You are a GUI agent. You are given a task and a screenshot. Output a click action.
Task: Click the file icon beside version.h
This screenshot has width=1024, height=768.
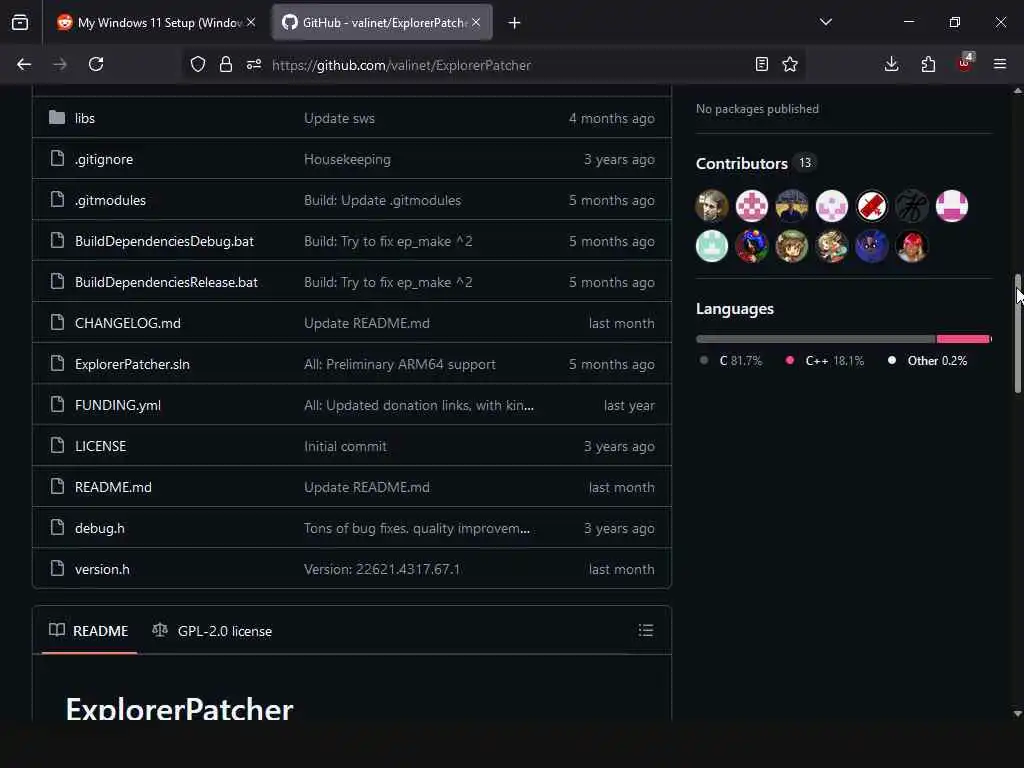pos(57,568)
